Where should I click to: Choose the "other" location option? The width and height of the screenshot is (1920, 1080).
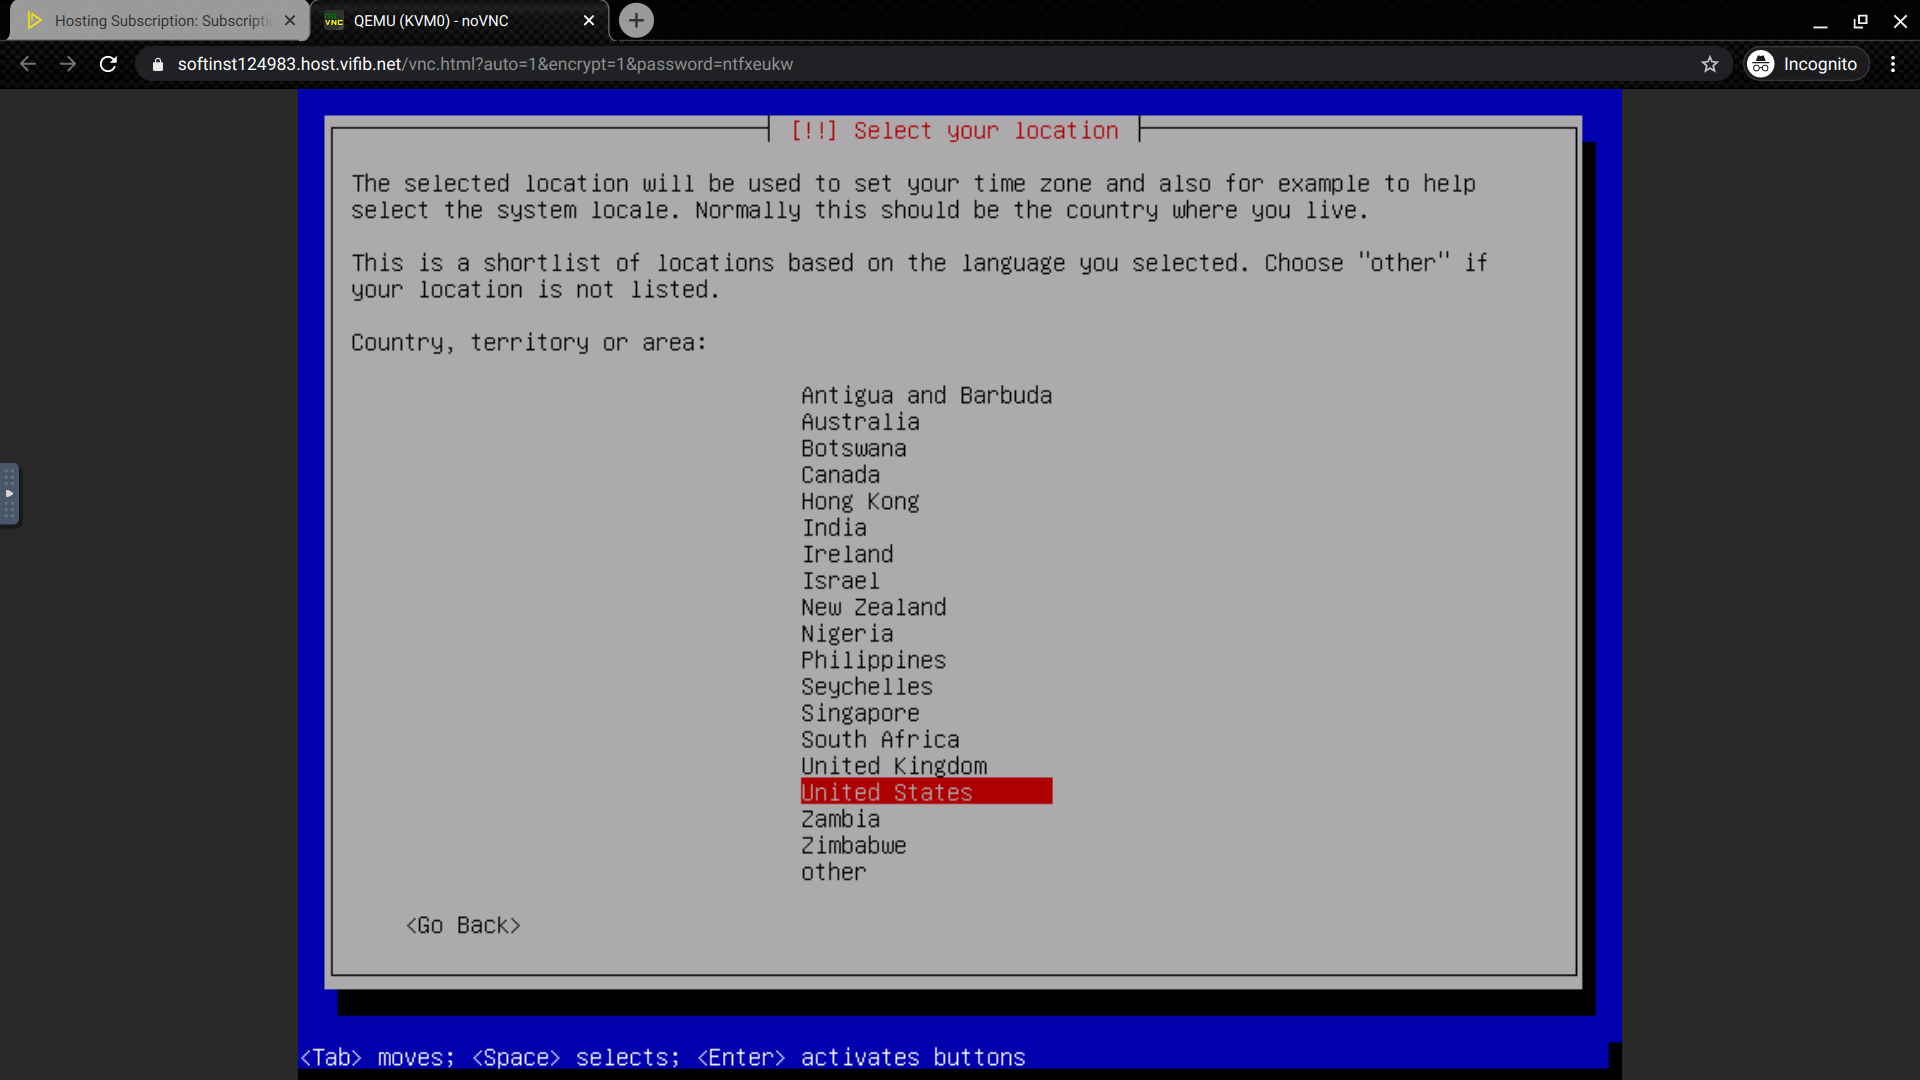[833, 873]
